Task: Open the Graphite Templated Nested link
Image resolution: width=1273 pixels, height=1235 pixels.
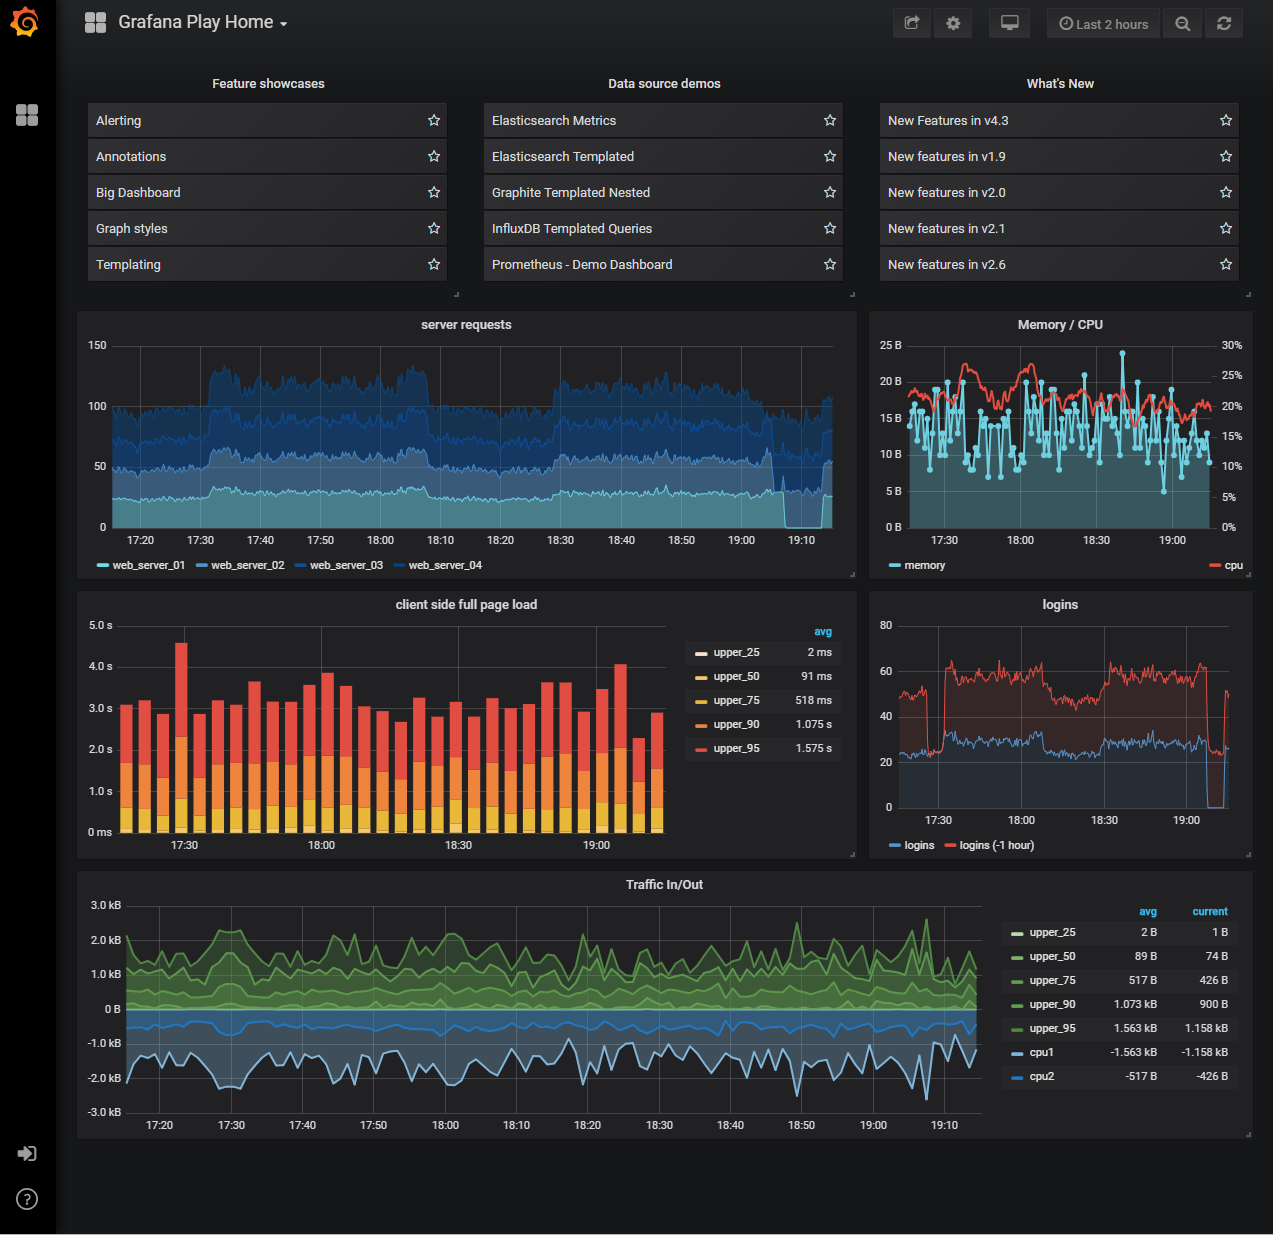Action: point(663,192)
